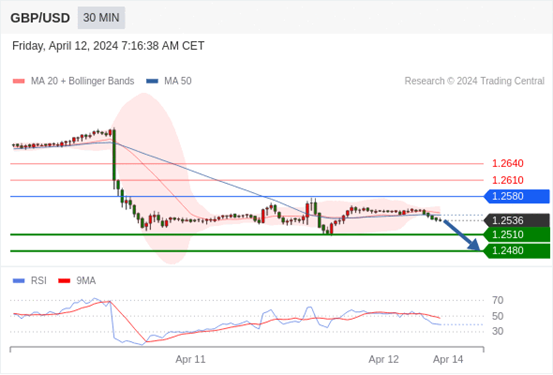Click the 1.2640 red resistance label
553x375 pixels.
[508, 164]
